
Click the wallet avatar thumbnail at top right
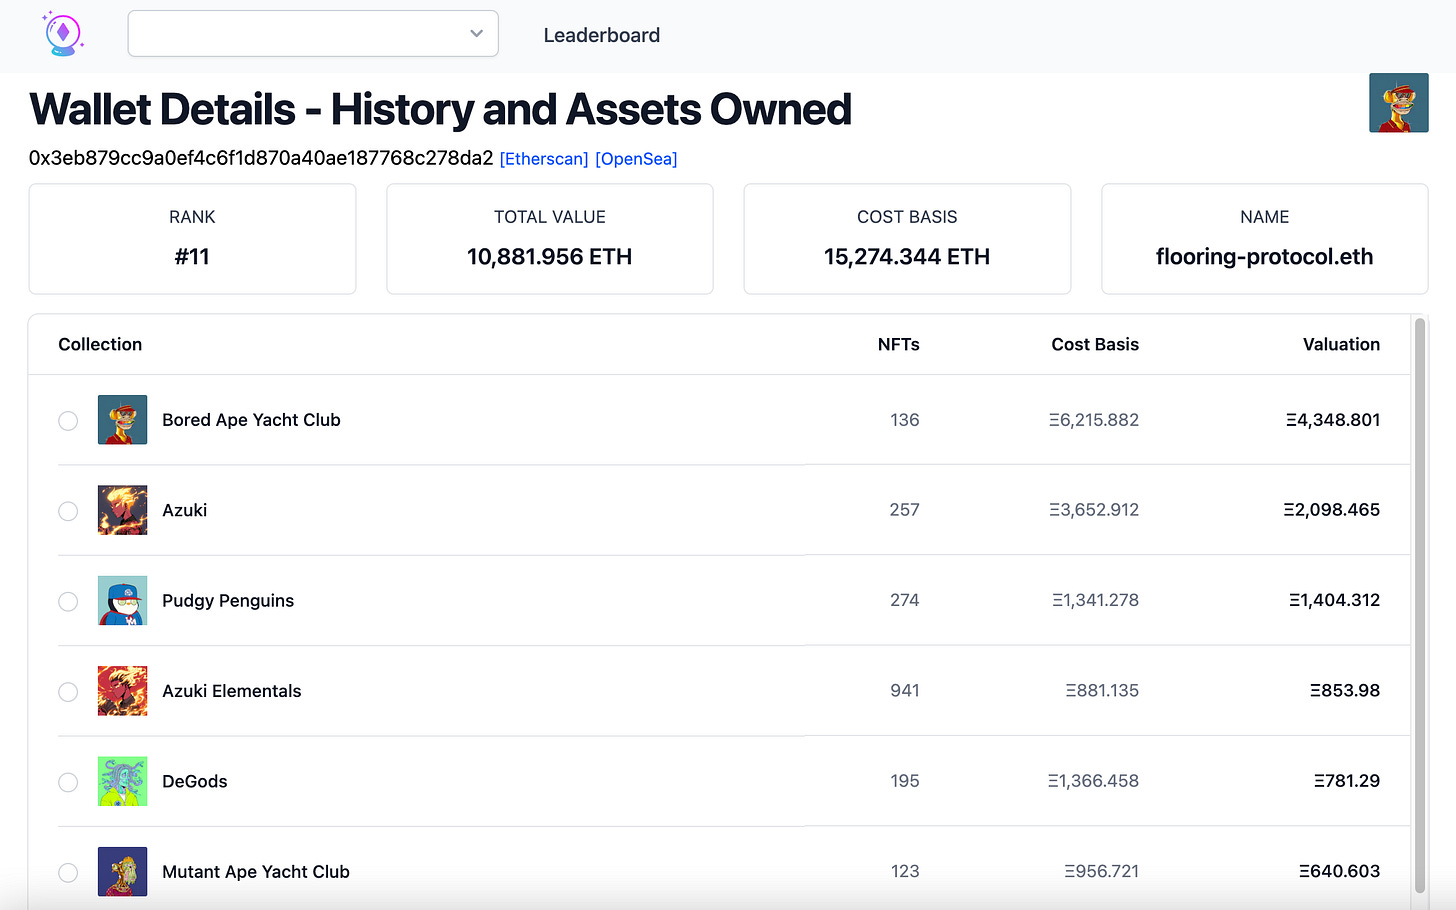tap(1398, 103)
